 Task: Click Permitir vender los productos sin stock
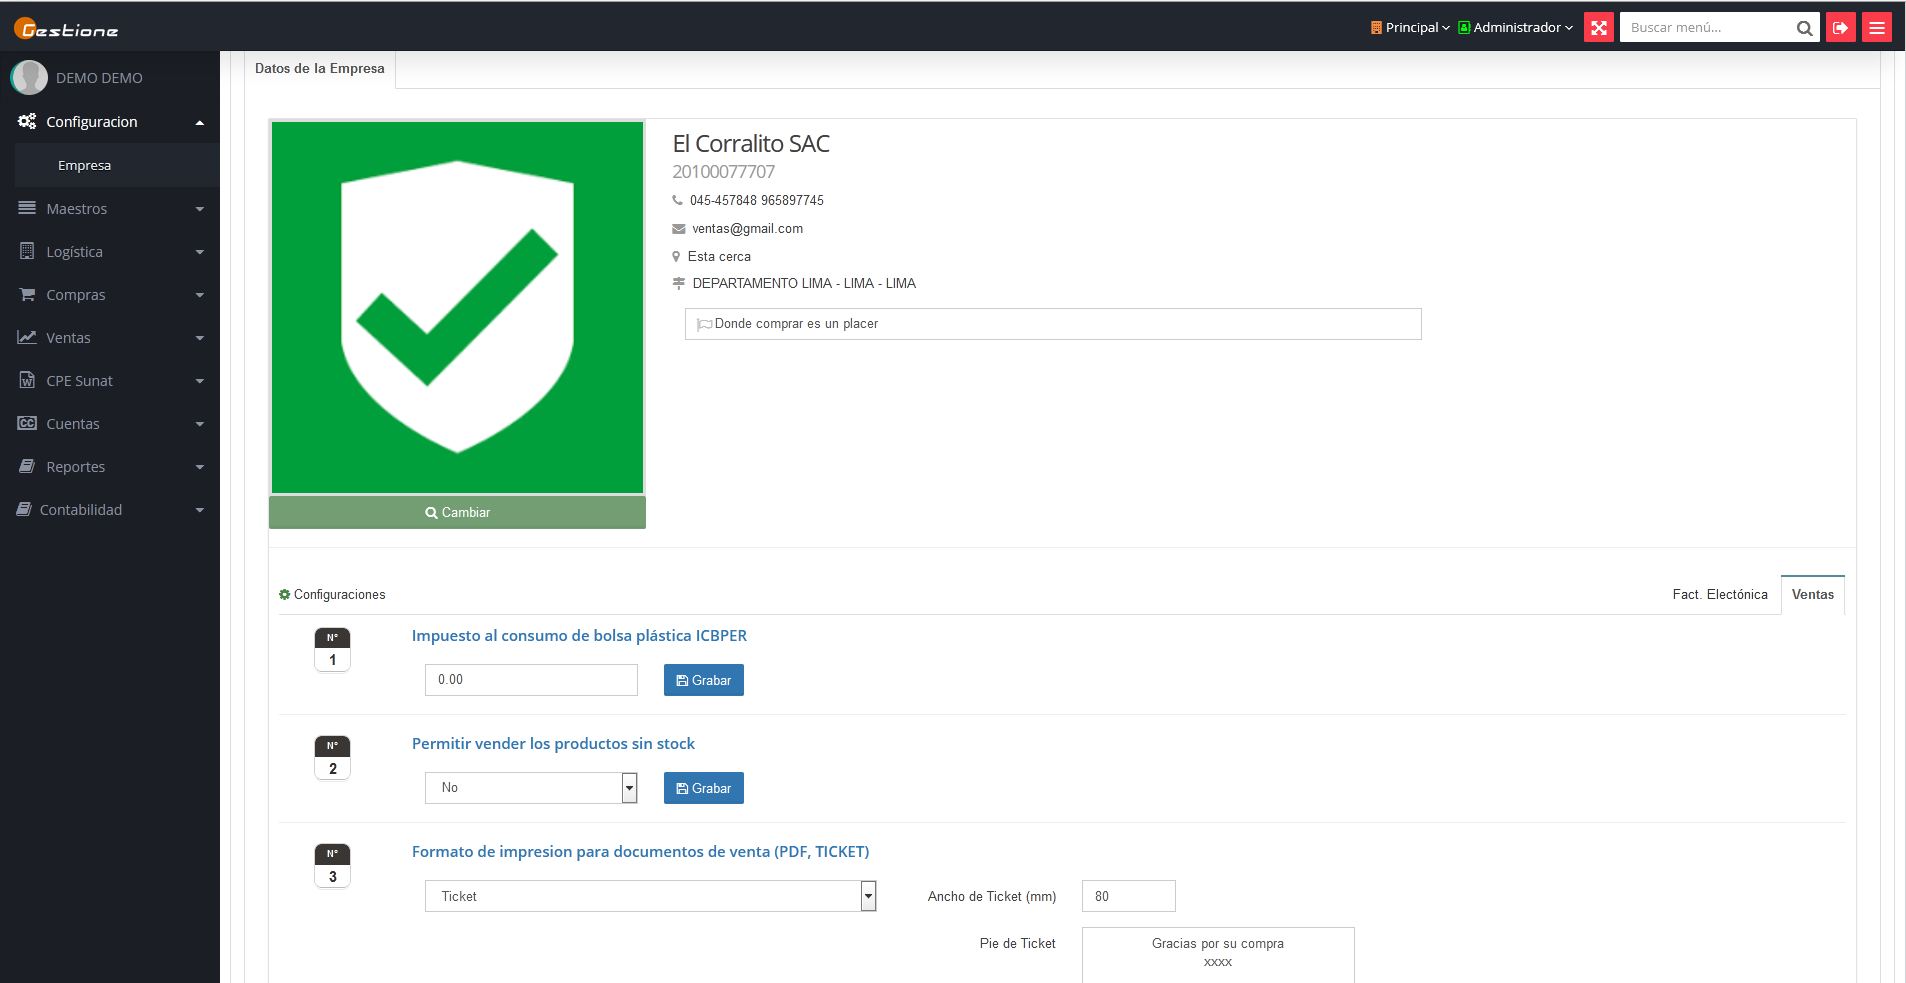[553, 744]
